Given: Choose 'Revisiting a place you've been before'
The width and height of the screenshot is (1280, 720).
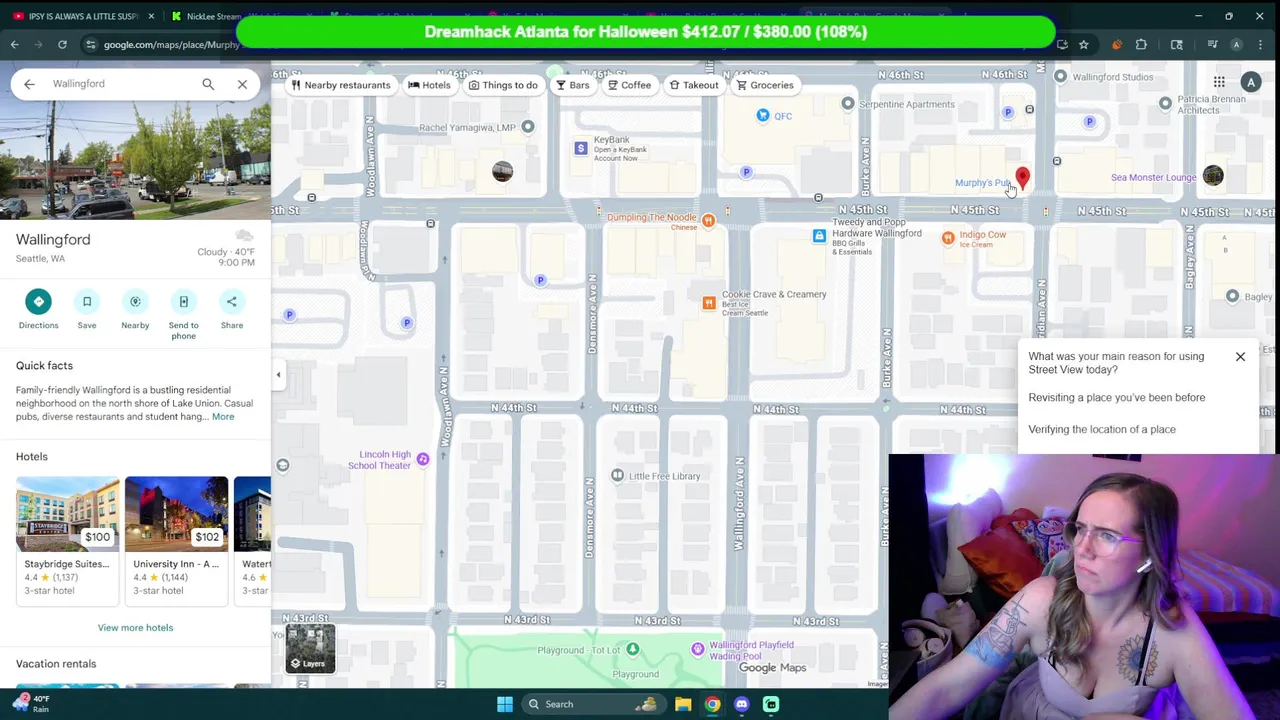Looking at the screenshot, I should tap(1117, 398).
